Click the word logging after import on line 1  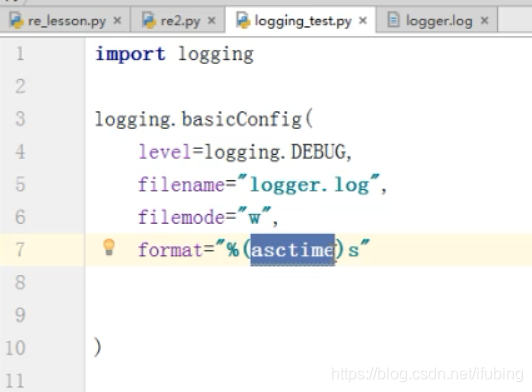[216, 55]
